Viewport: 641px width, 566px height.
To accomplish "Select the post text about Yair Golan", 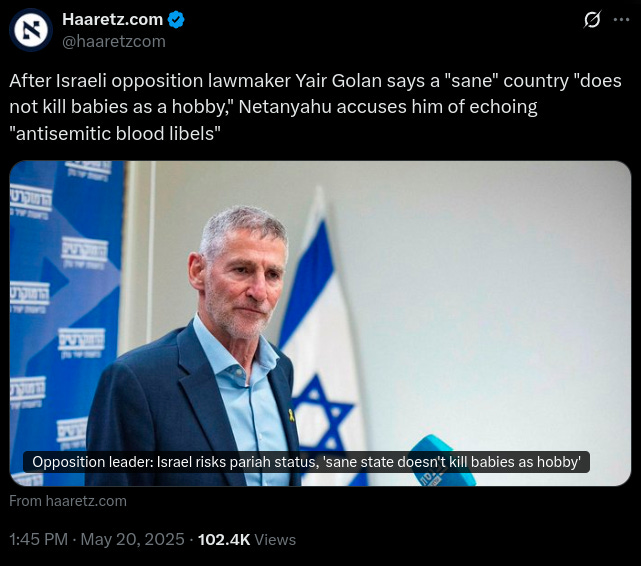I will 315,107.
